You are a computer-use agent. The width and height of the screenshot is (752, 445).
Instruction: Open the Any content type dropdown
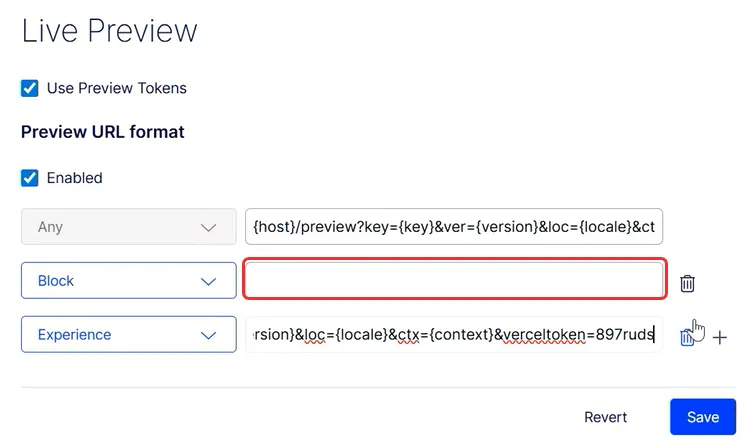[x=129, y=226]
